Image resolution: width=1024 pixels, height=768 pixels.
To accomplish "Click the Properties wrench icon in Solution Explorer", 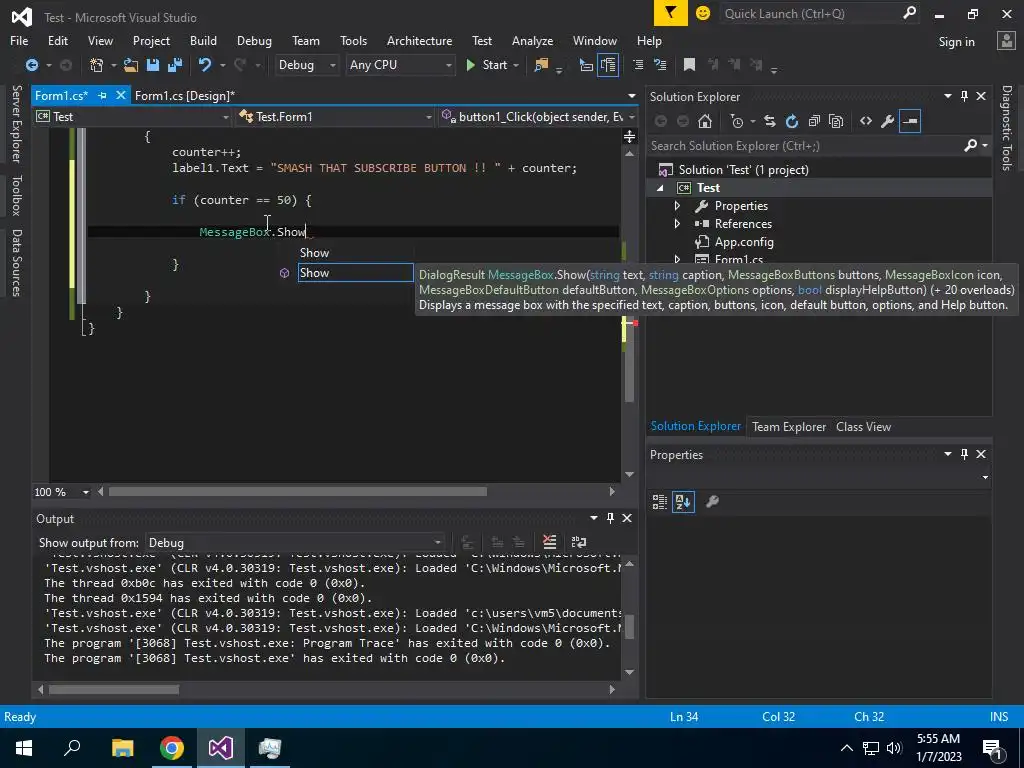I will tap(888, 121).
